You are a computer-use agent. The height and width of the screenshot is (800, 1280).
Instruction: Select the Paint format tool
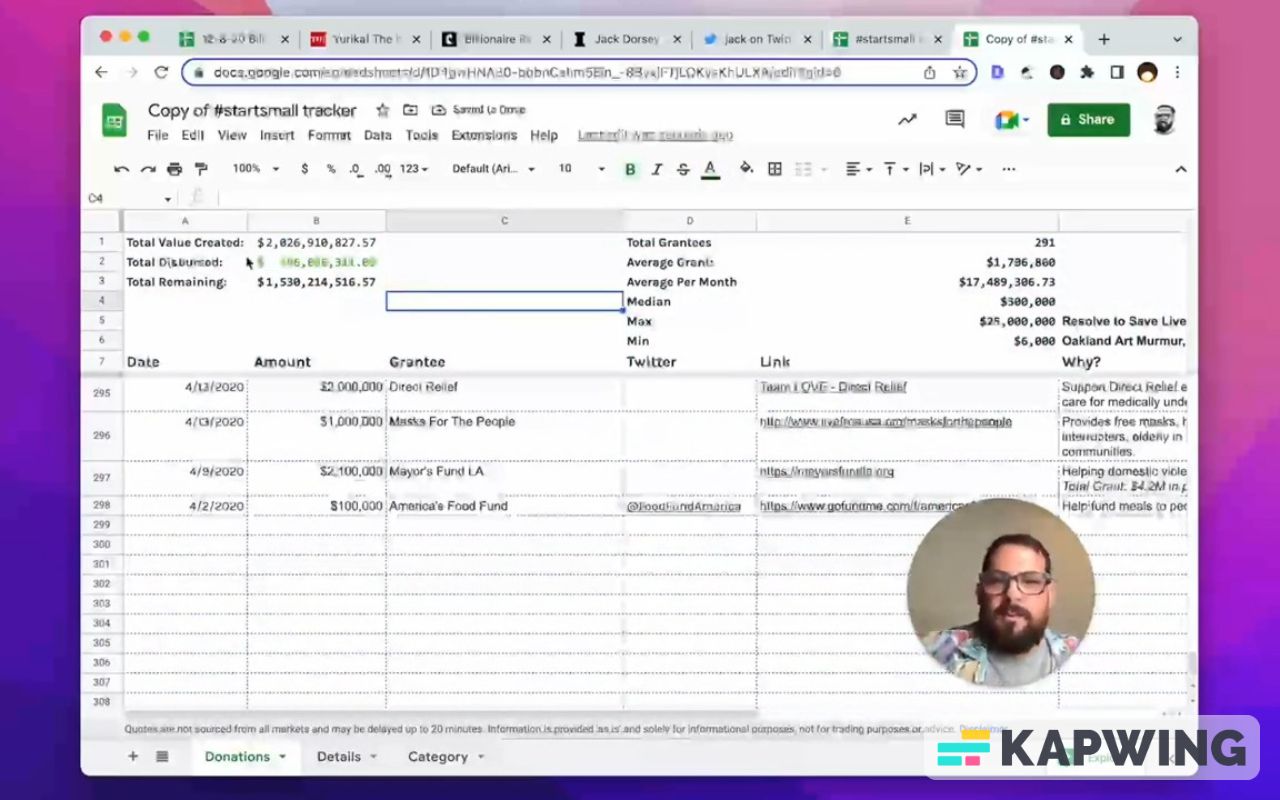201,169
